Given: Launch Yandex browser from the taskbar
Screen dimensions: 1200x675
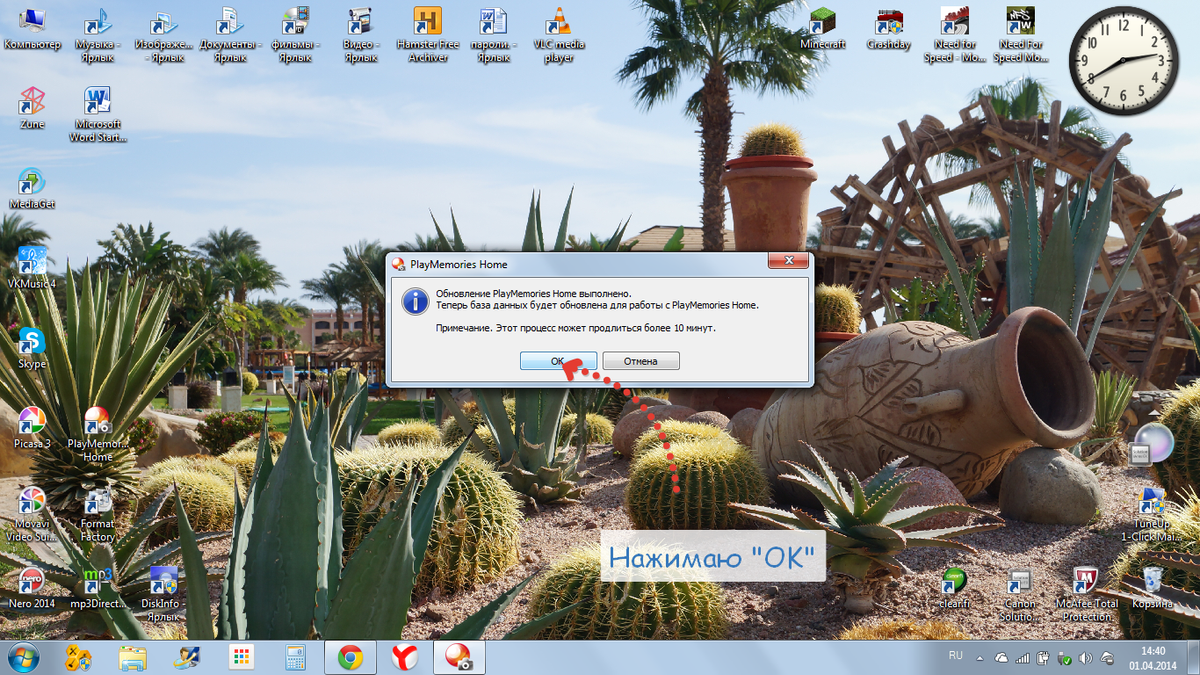Looking at the screenshot, I should click(404, 657).
